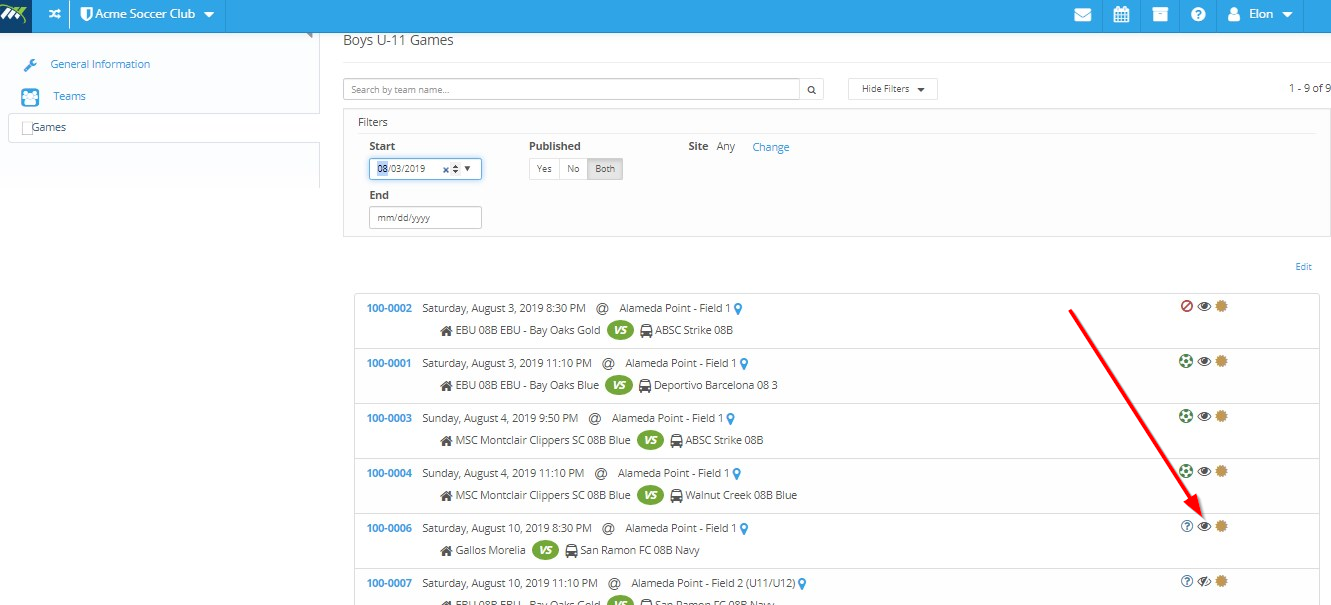Set the Published filter to Yes

(544, 169)
